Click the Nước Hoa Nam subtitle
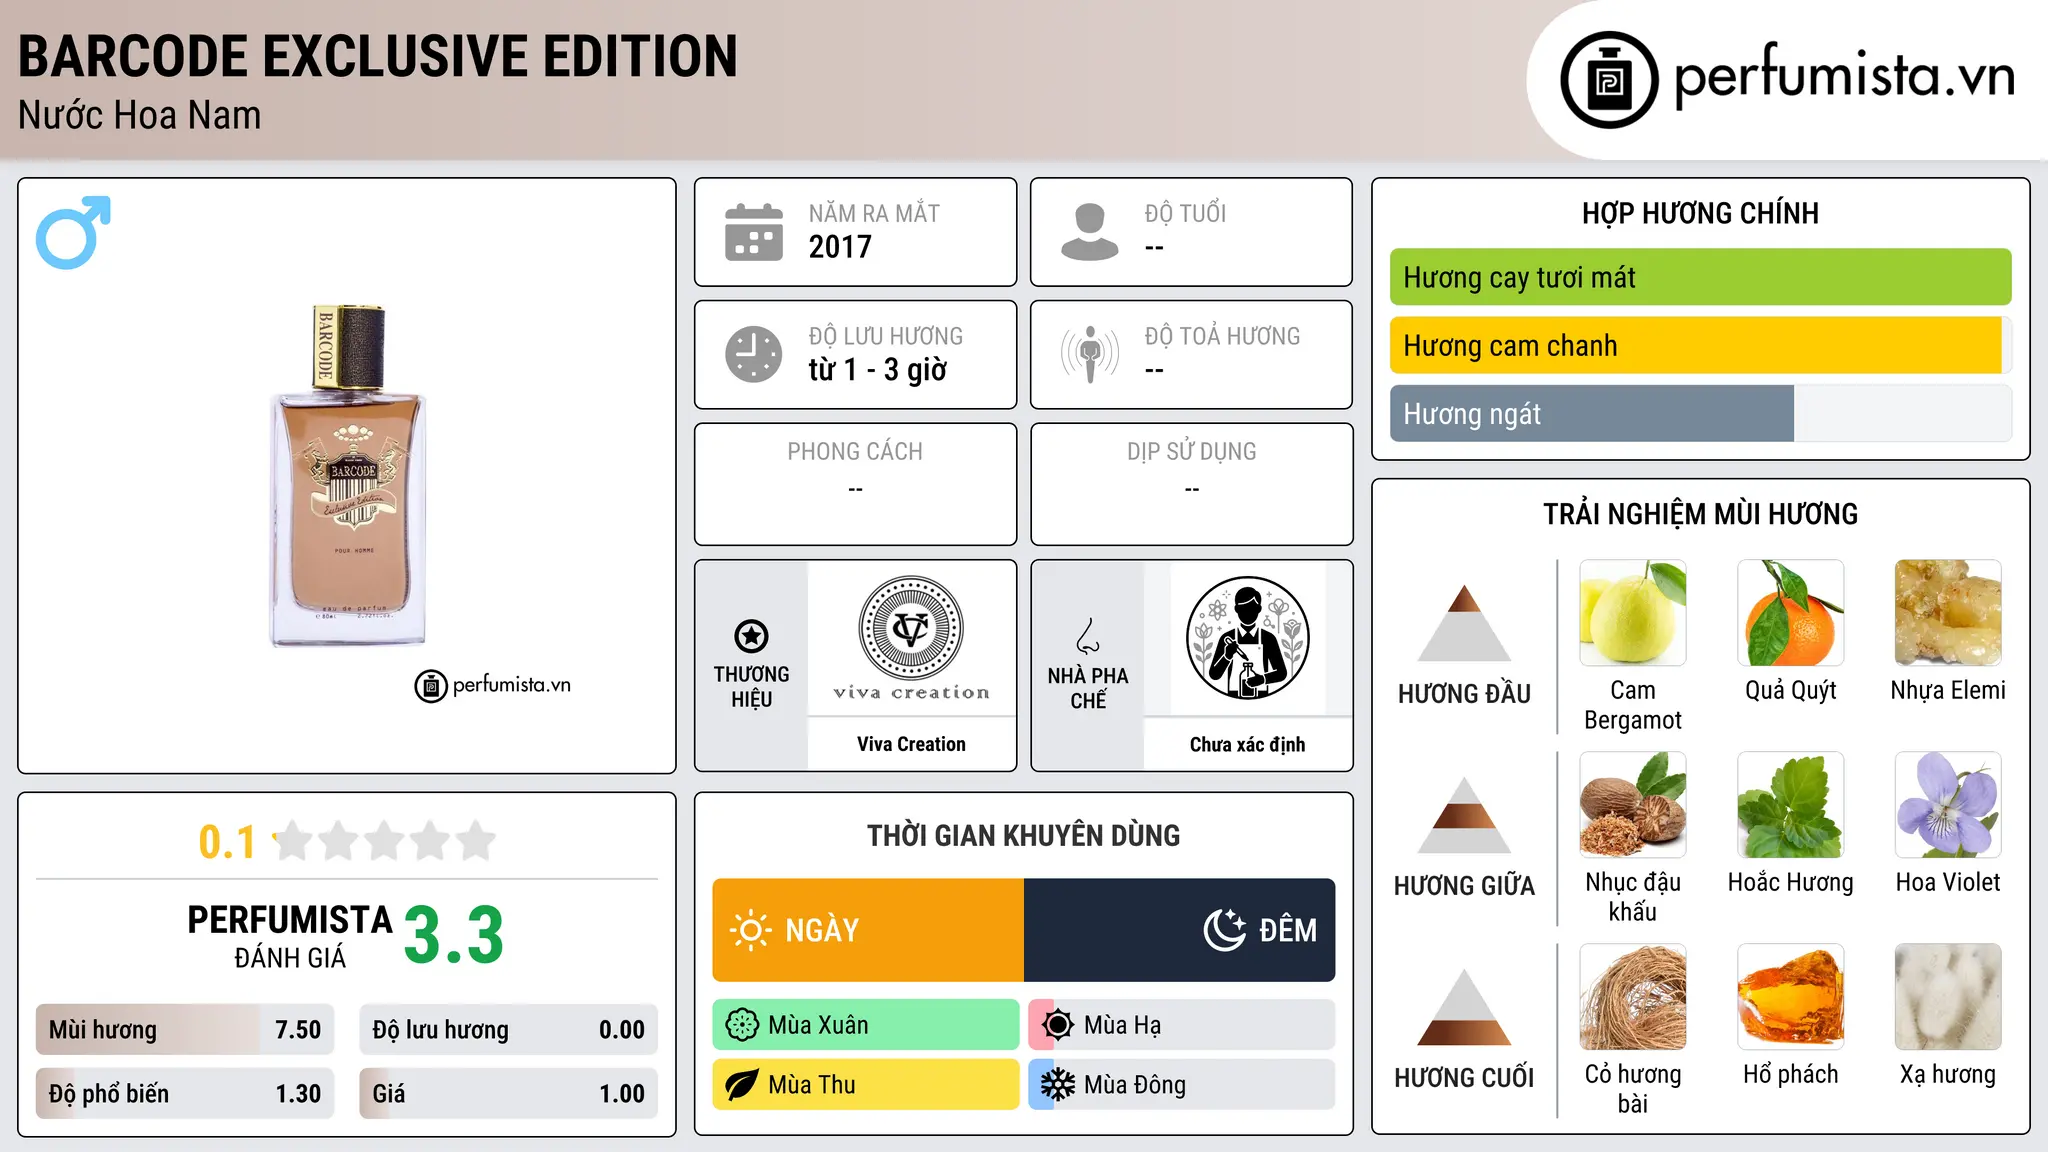The width and height of the screenshot is (2048, 1152). (140, 115)
